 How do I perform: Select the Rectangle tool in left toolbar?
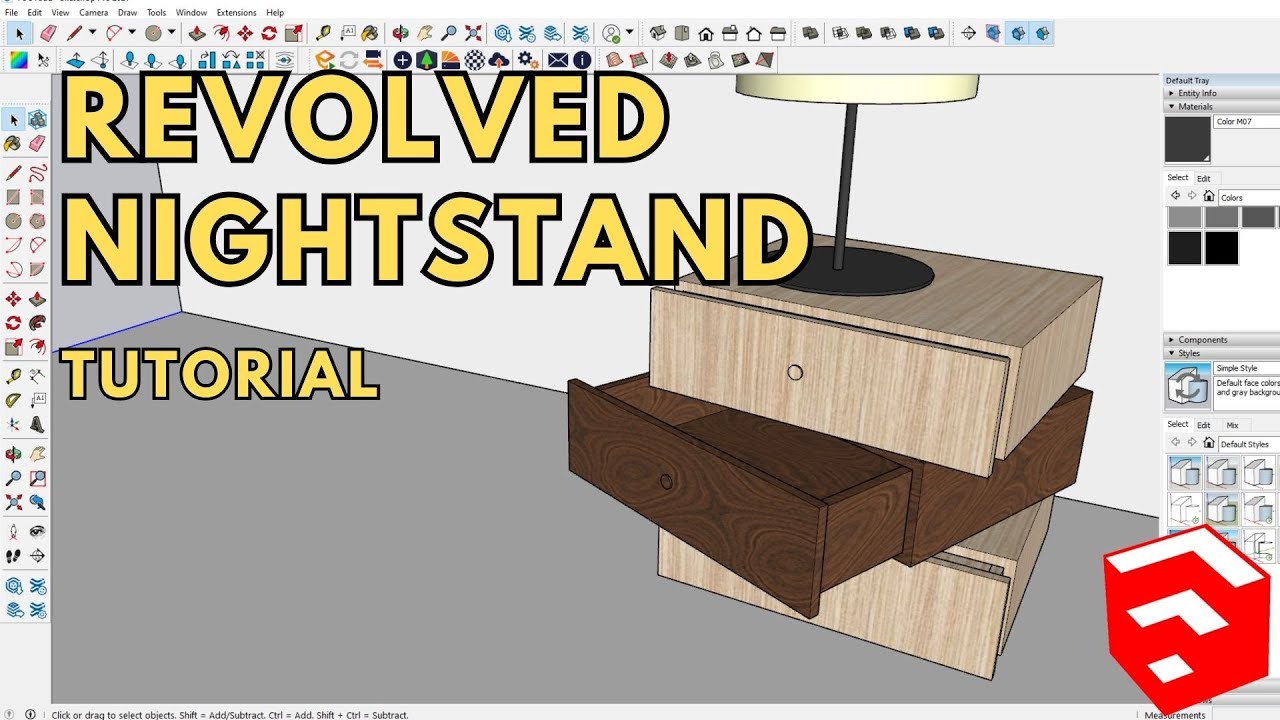(13, 197)
